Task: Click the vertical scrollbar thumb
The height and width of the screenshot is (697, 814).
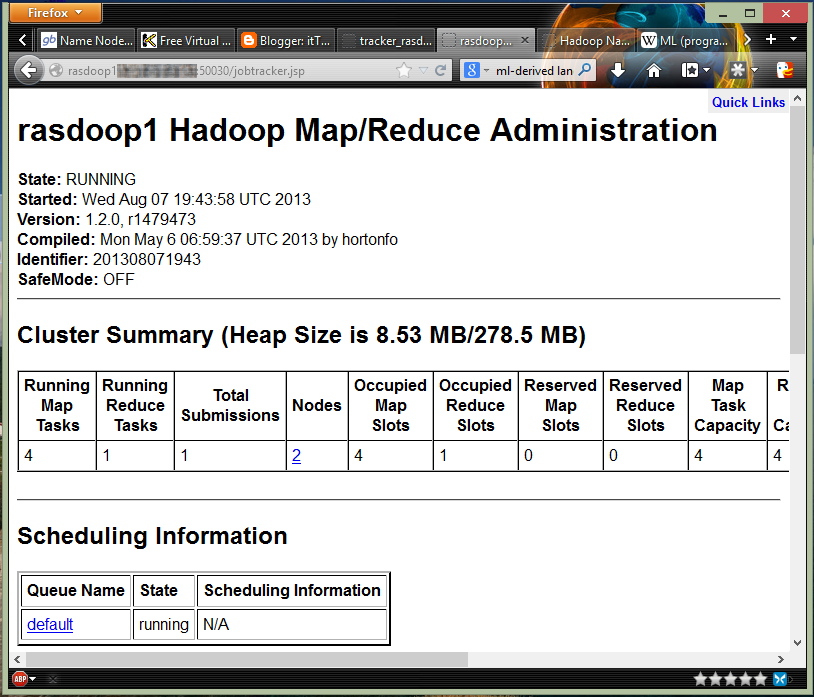Action: [797, 231]
